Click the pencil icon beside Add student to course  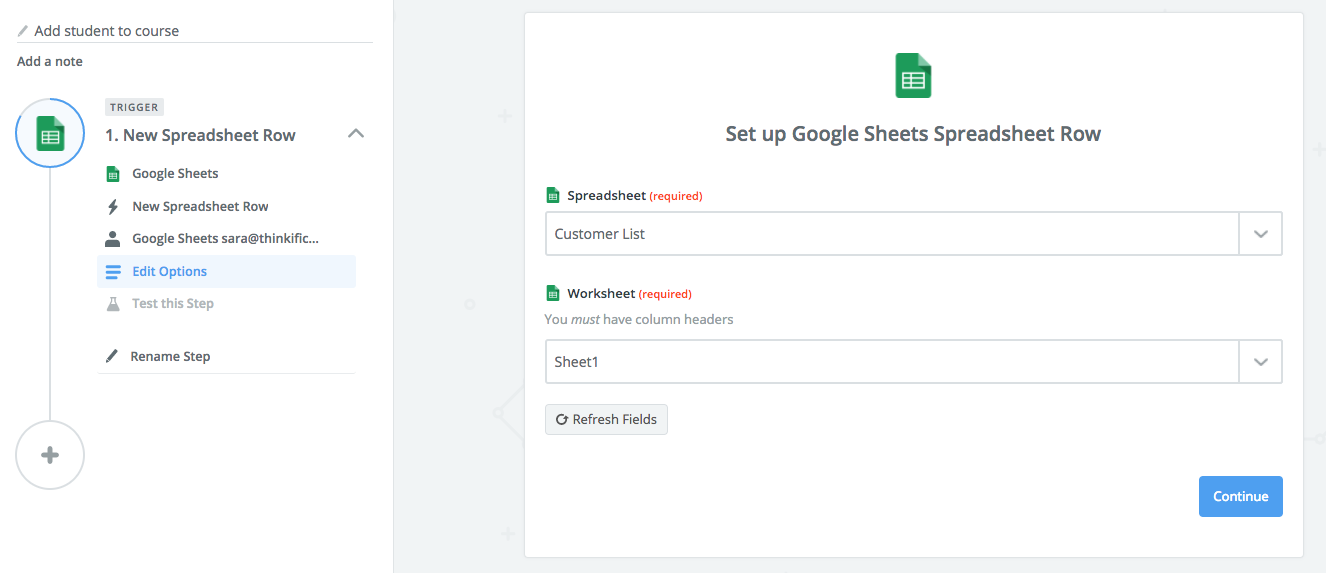(23, 31)
